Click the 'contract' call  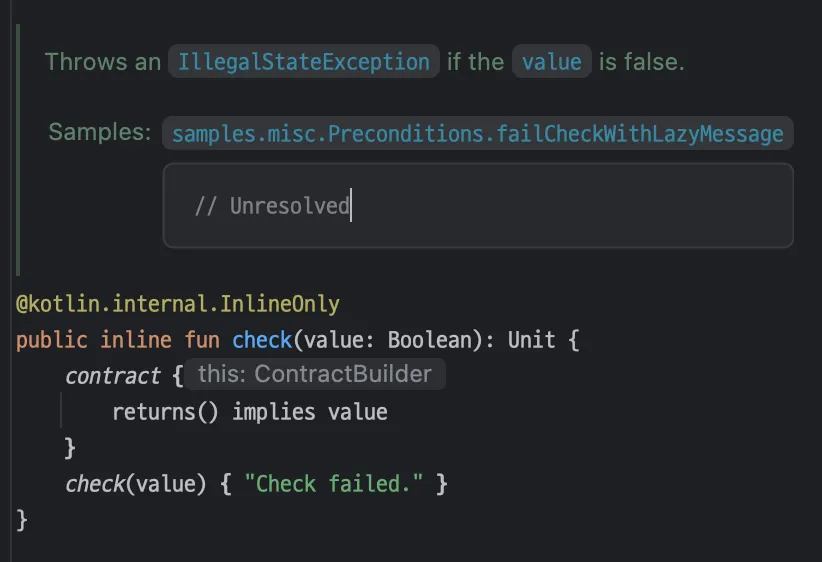113,376
